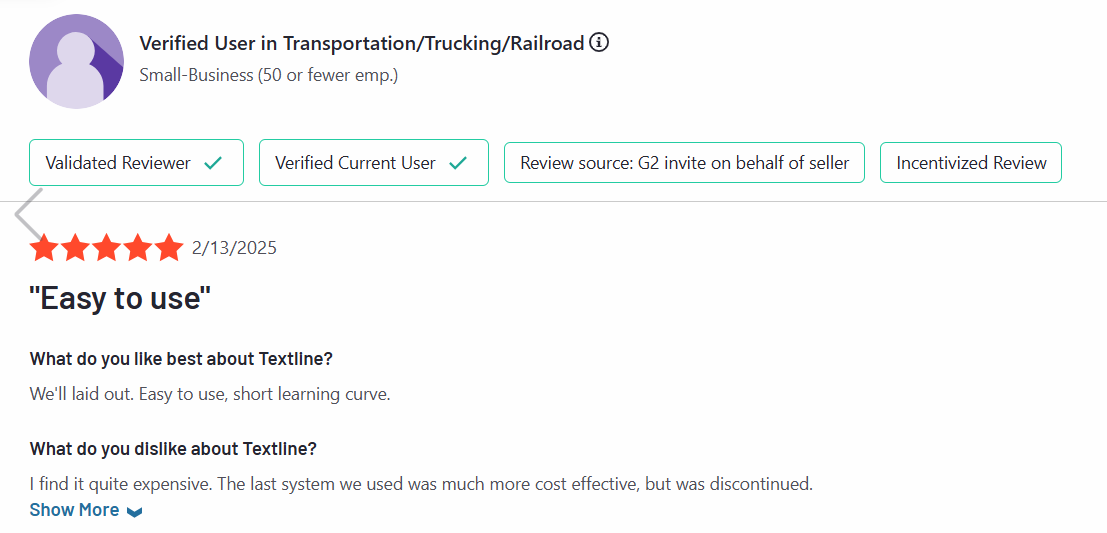1107x533 pixels.
Task: Click the first star in the rating
Action: coord(44,248)
